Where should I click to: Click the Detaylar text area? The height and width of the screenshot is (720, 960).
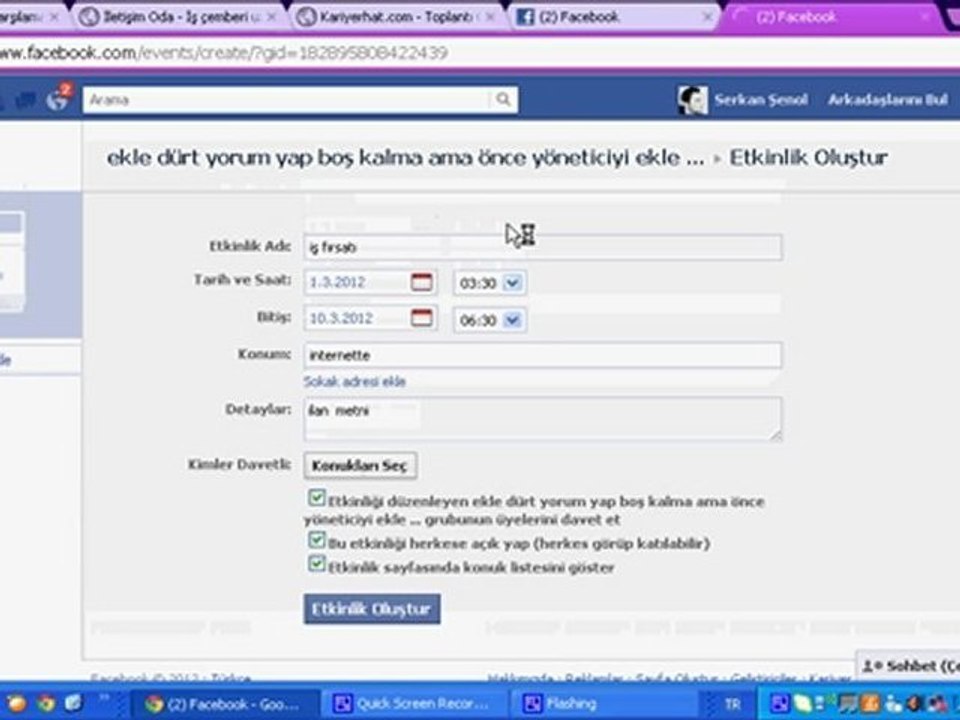pos(542,419)
